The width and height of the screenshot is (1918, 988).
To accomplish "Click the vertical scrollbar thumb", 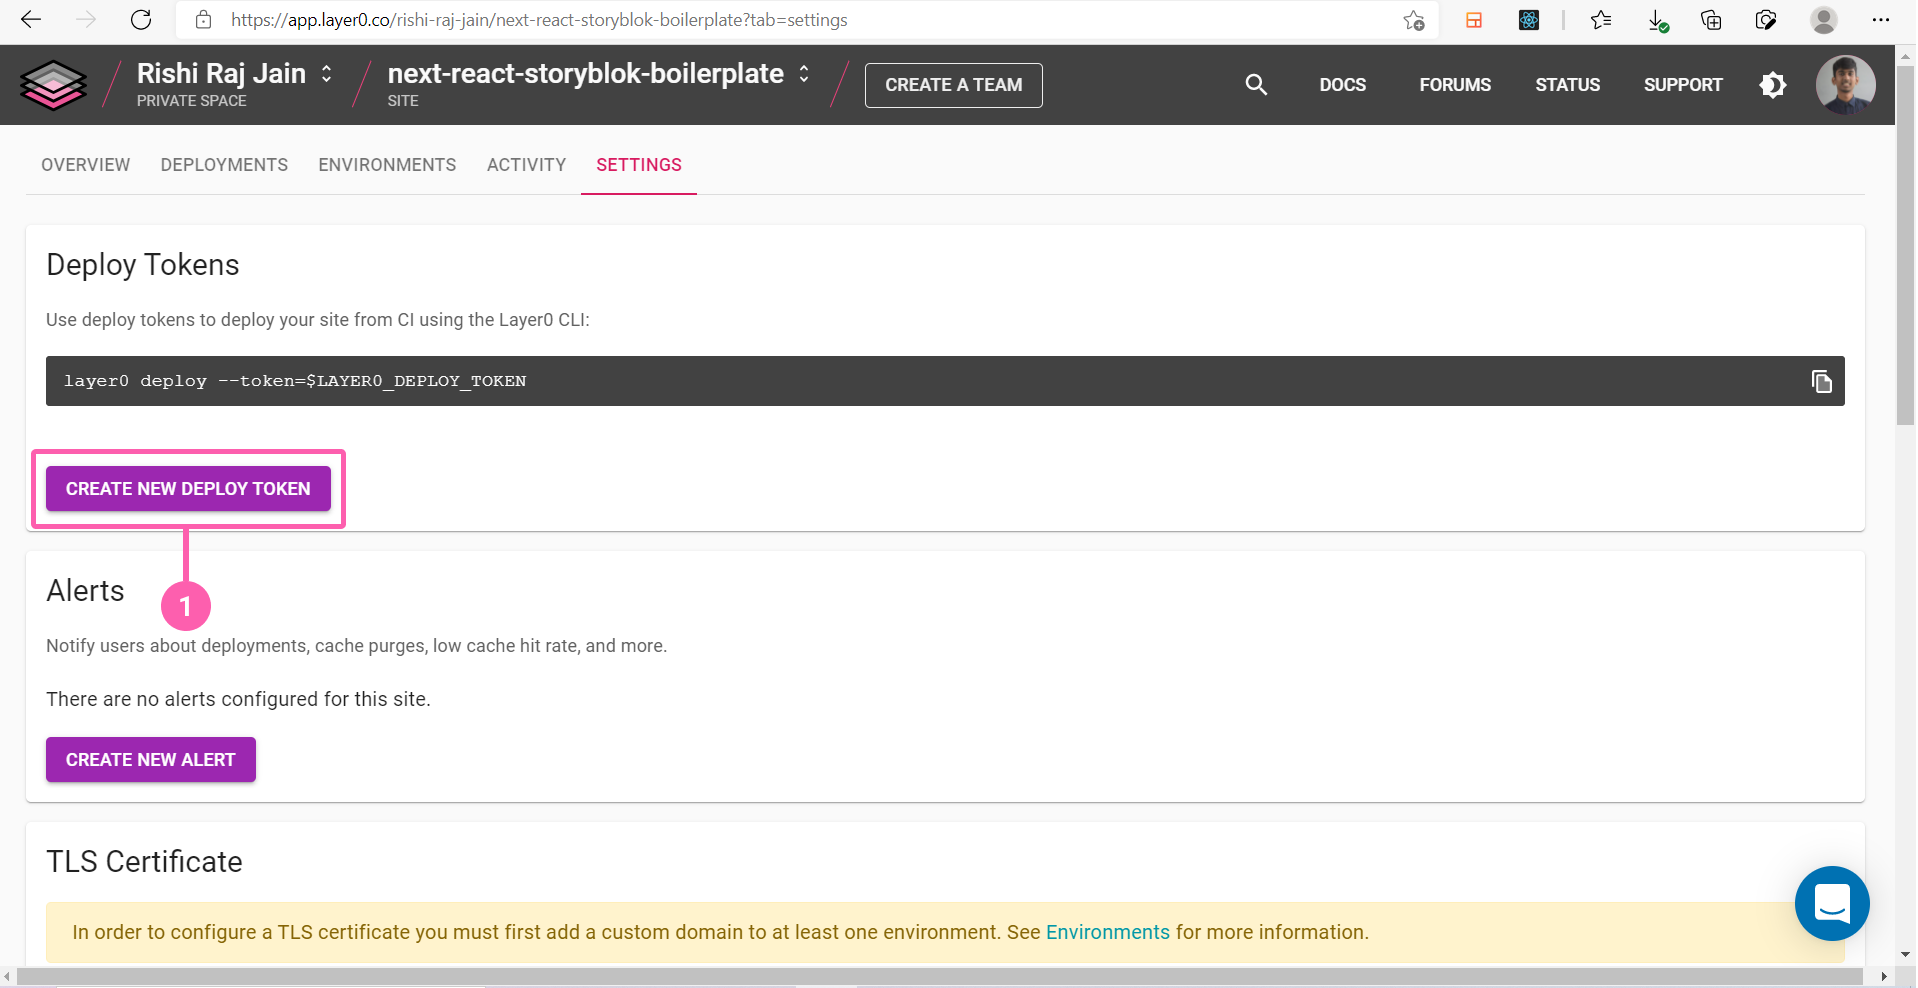I will pos(1905,245).
